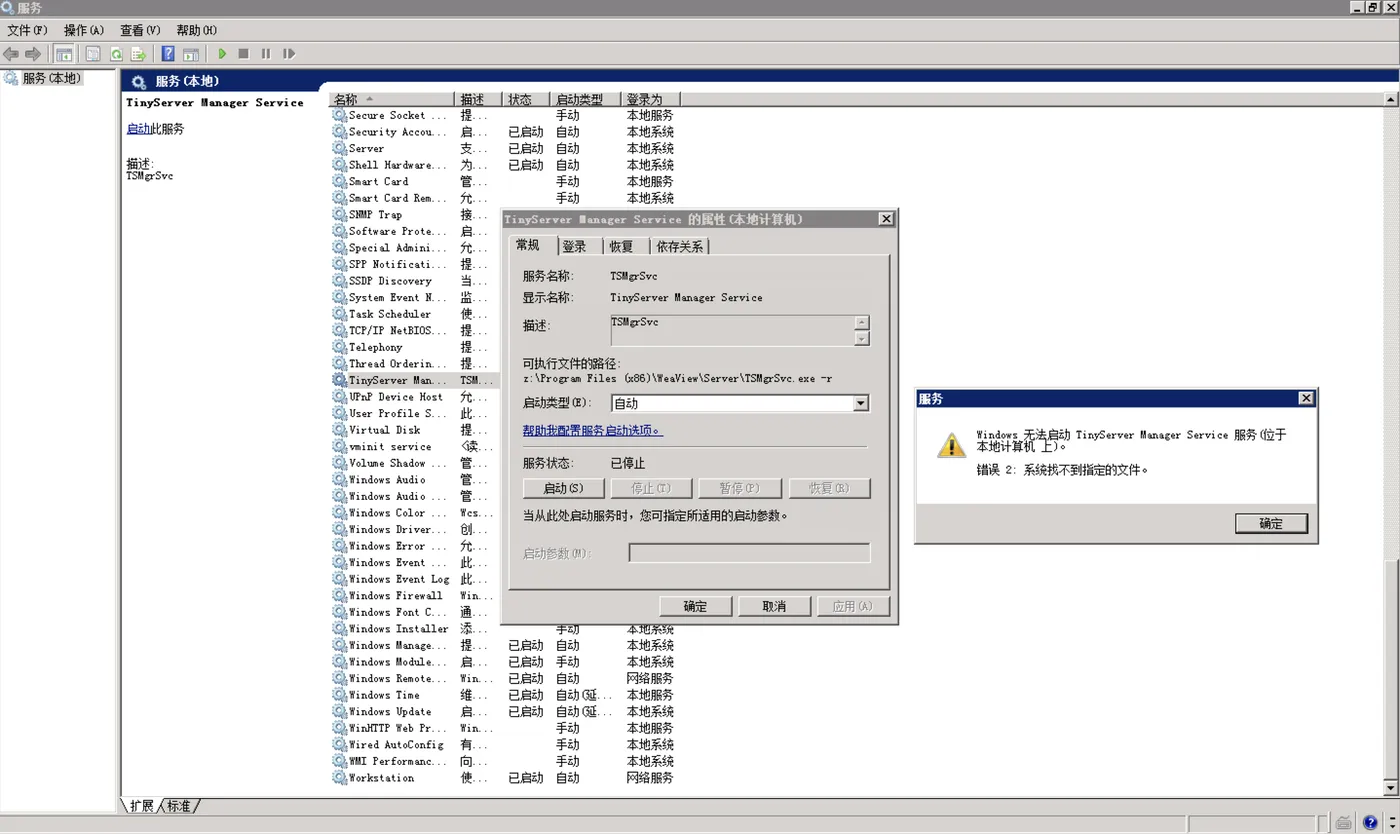The image size is (1400, 834).
Task: Sort services by the 名称 column header
Action: [392, 99]
